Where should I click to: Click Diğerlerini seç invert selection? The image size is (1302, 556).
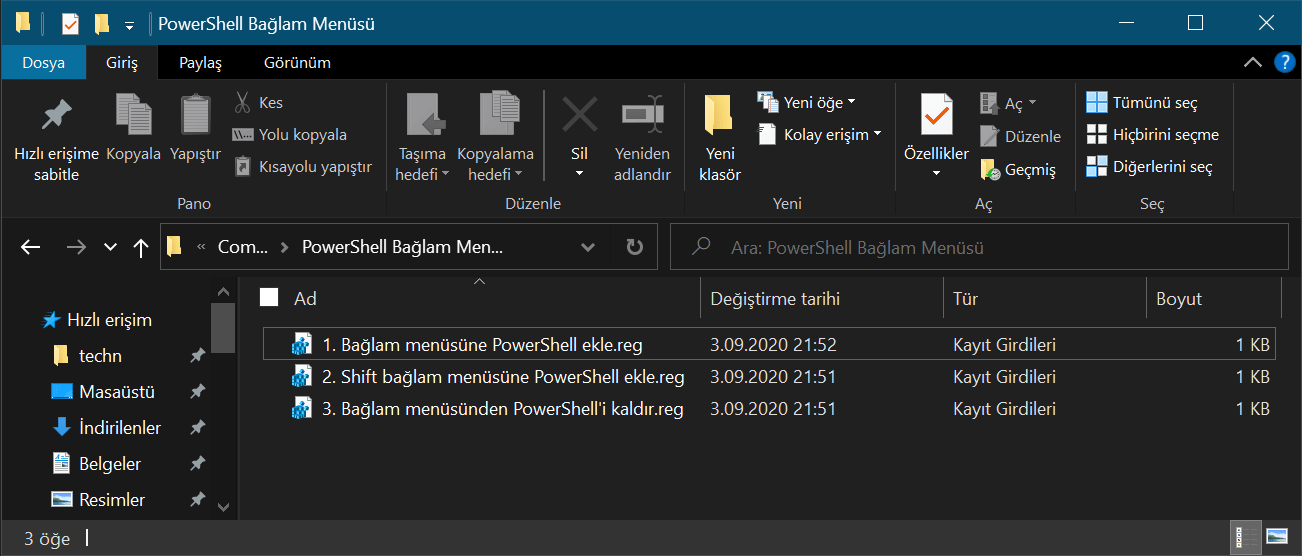pyautogui.click(x=1150, y=166)
